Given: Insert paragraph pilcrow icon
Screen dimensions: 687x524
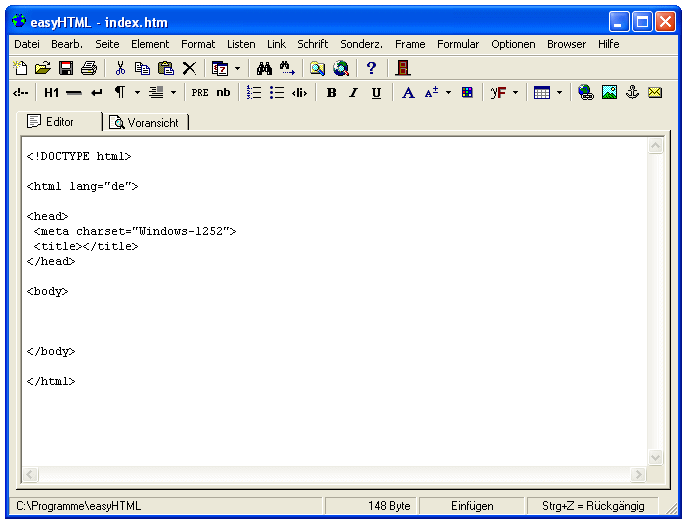Looking at the screenshot, I should [120, 93].
